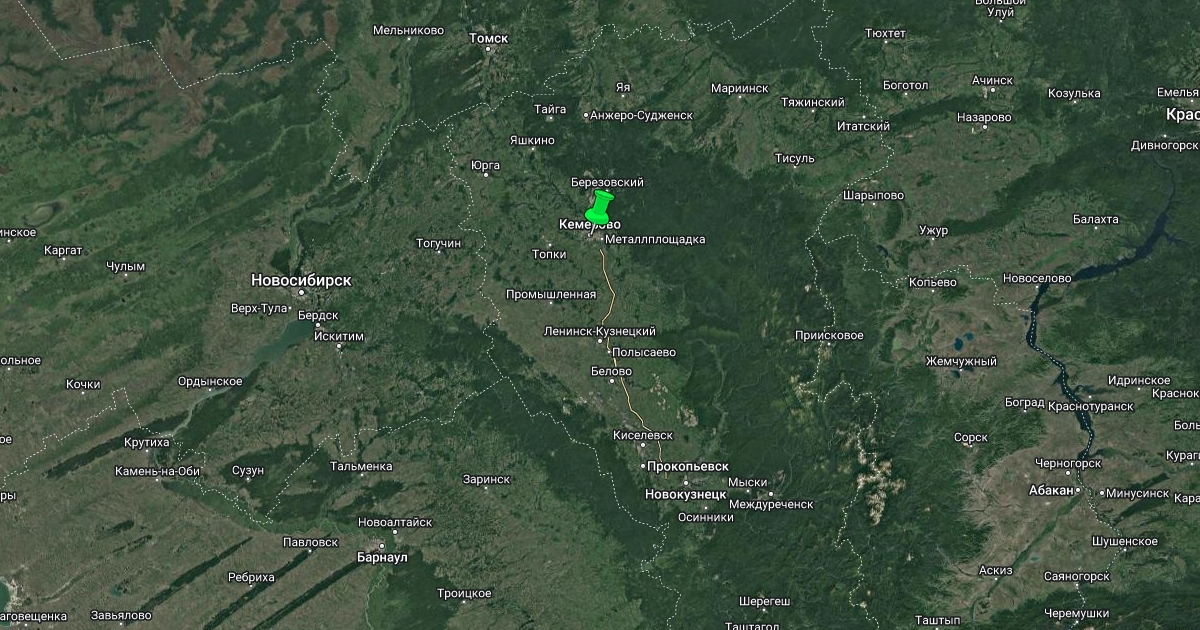Select the Прокопьевск city marker dot

click(x=642, y=466)
